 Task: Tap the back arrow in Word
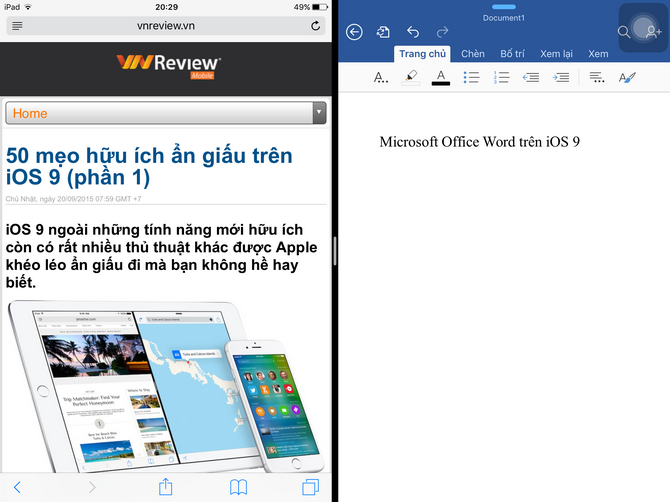[x=354, y=32]
